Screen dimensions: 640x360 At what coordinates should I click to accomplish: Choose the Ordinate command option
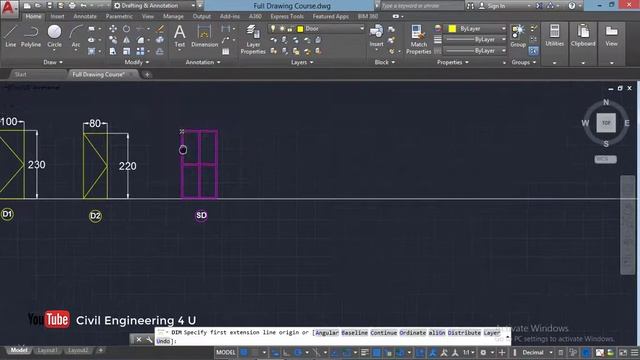[412, 333]
